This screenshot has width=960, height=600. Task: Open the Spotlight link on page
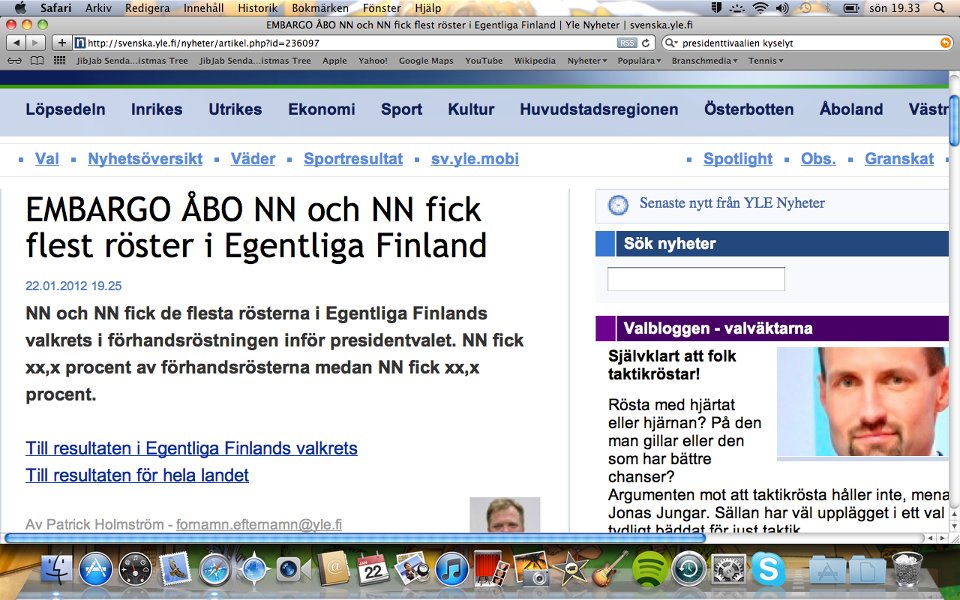coord(738,159)
